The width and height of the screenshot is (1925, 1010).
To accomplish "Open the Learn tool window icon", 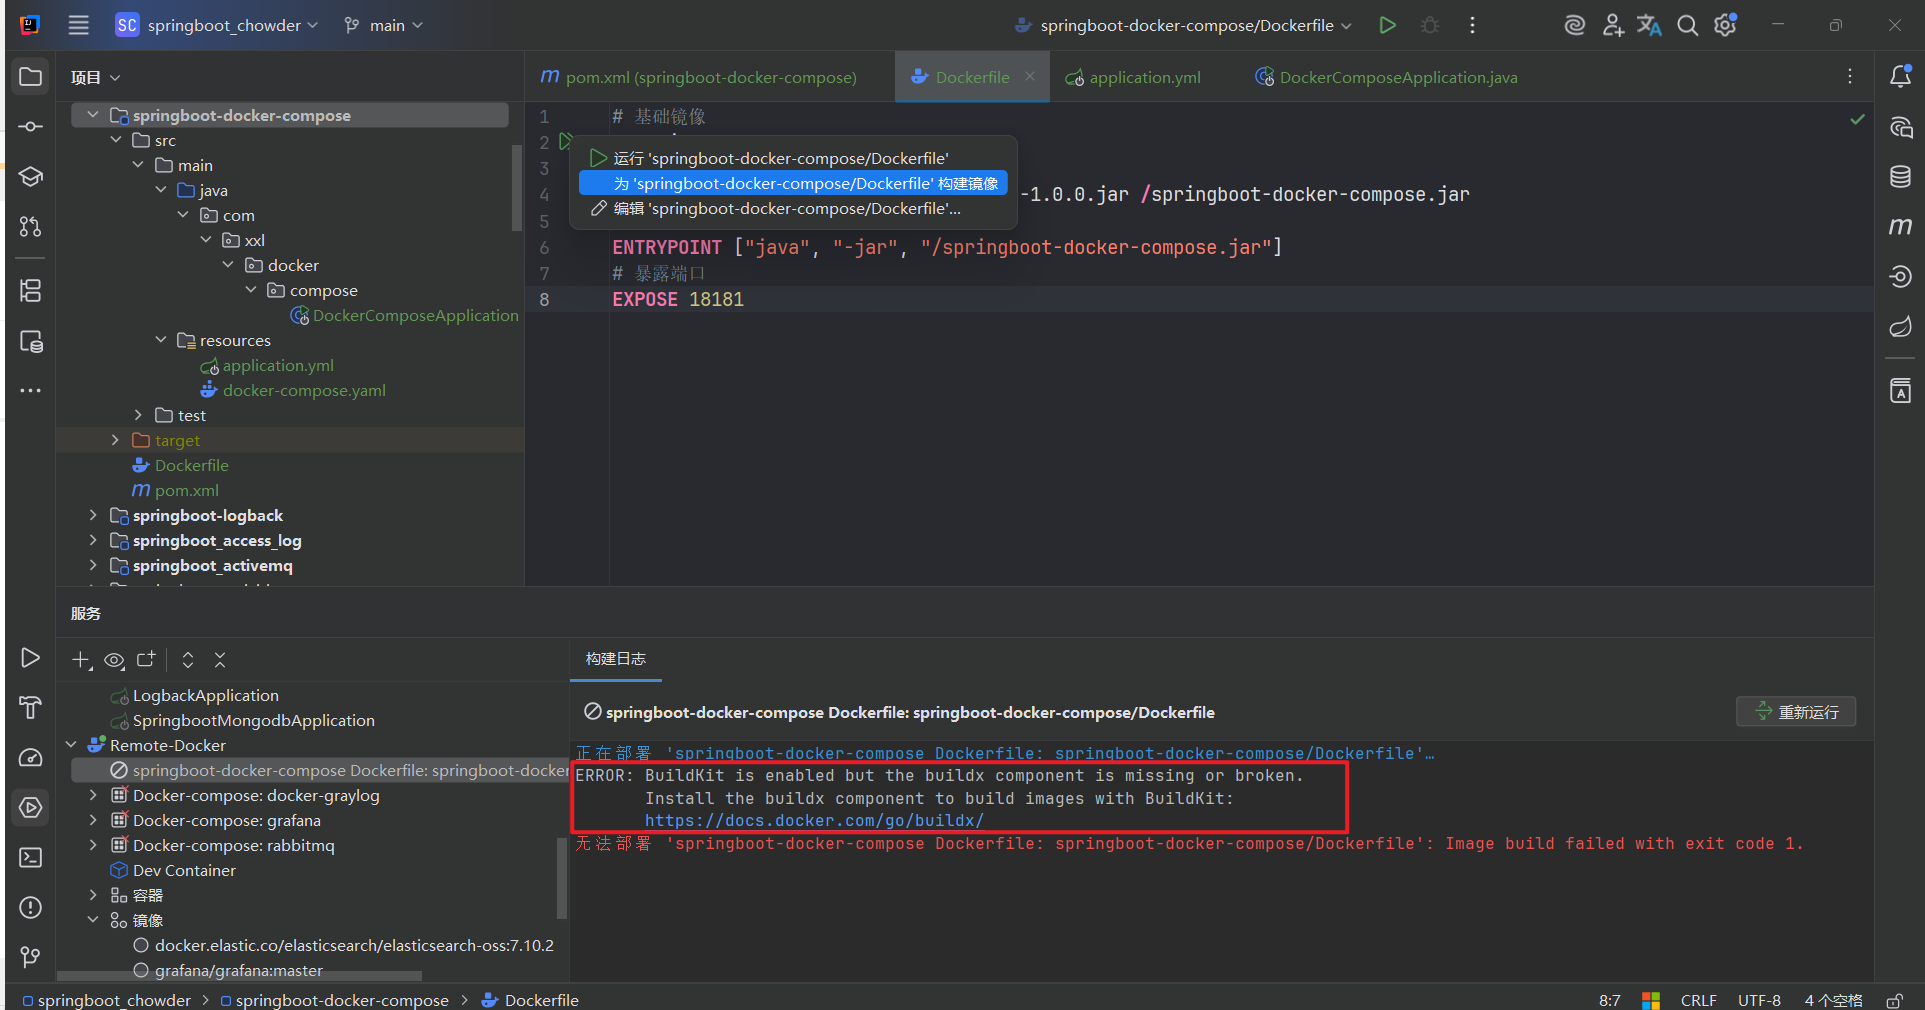I will pyautogui.click(x=31, y=177).
